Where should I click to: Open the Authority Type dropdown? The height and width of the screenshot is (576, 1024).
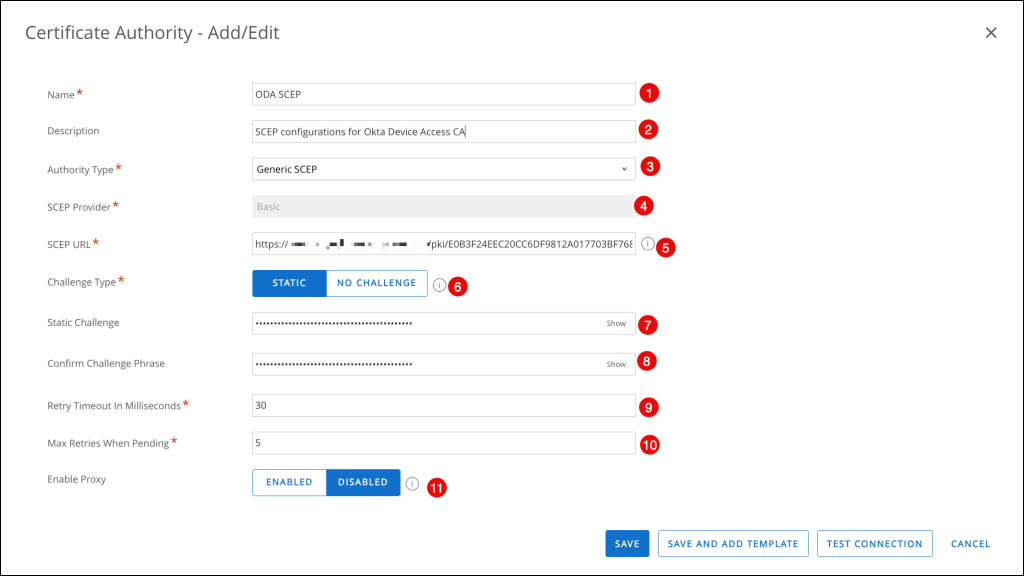pyautogui.click(x=444, y=169)
